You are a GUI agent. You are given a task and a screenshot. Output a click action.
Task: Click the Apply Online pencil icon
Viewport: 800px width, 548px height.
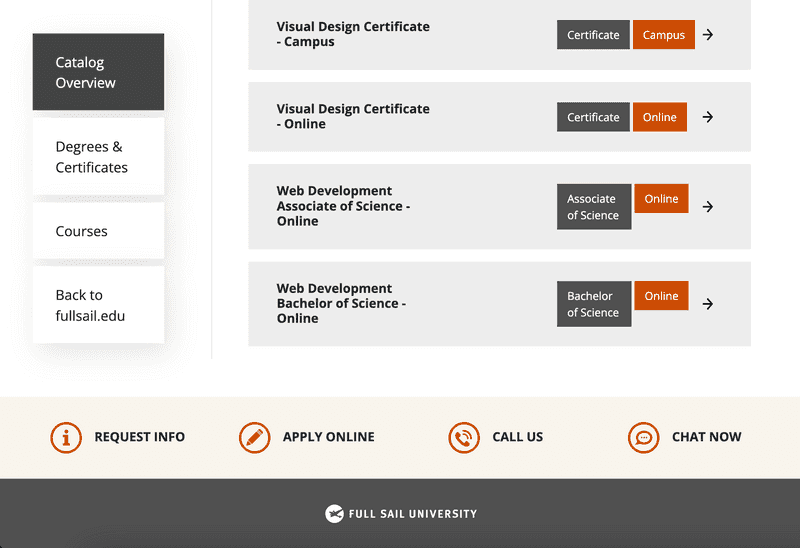click(x=255, y=437)
